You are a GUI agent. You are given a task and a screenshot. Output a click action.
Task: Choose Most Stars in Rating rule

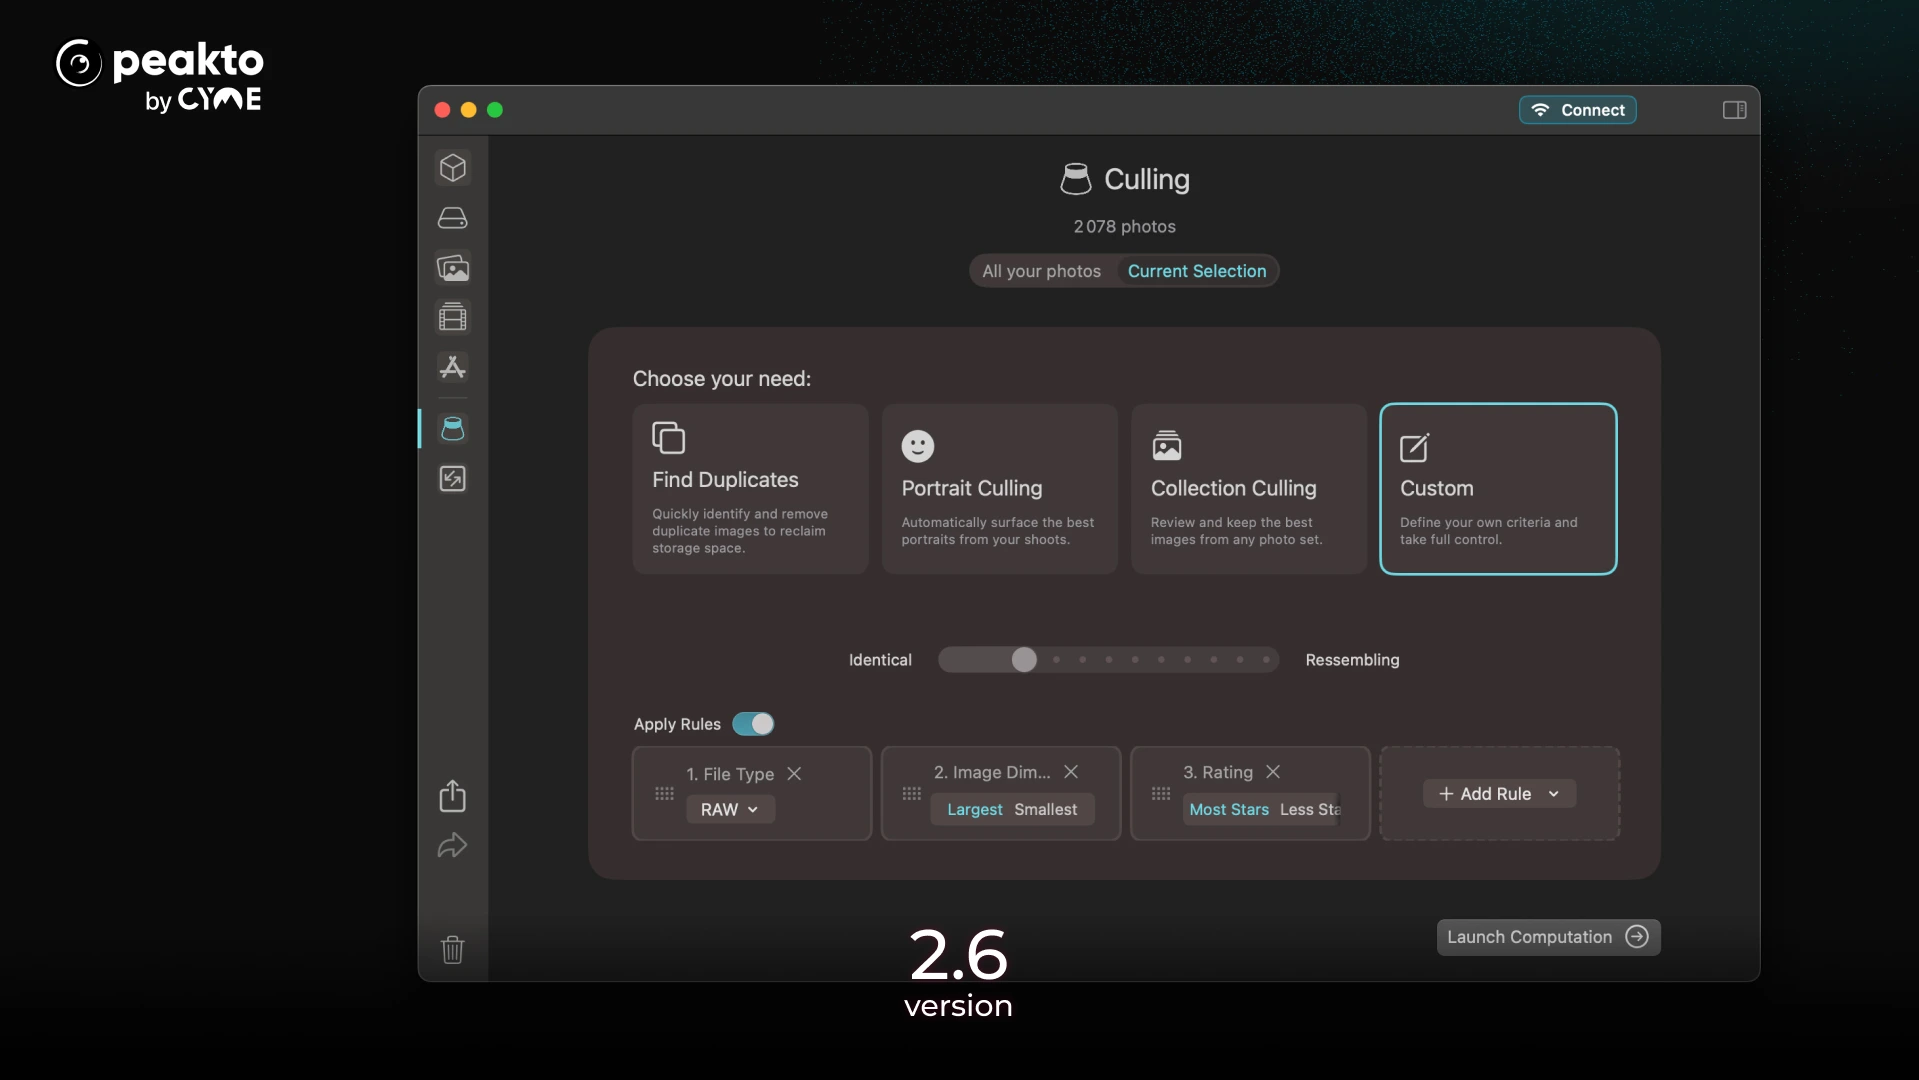1228,809
